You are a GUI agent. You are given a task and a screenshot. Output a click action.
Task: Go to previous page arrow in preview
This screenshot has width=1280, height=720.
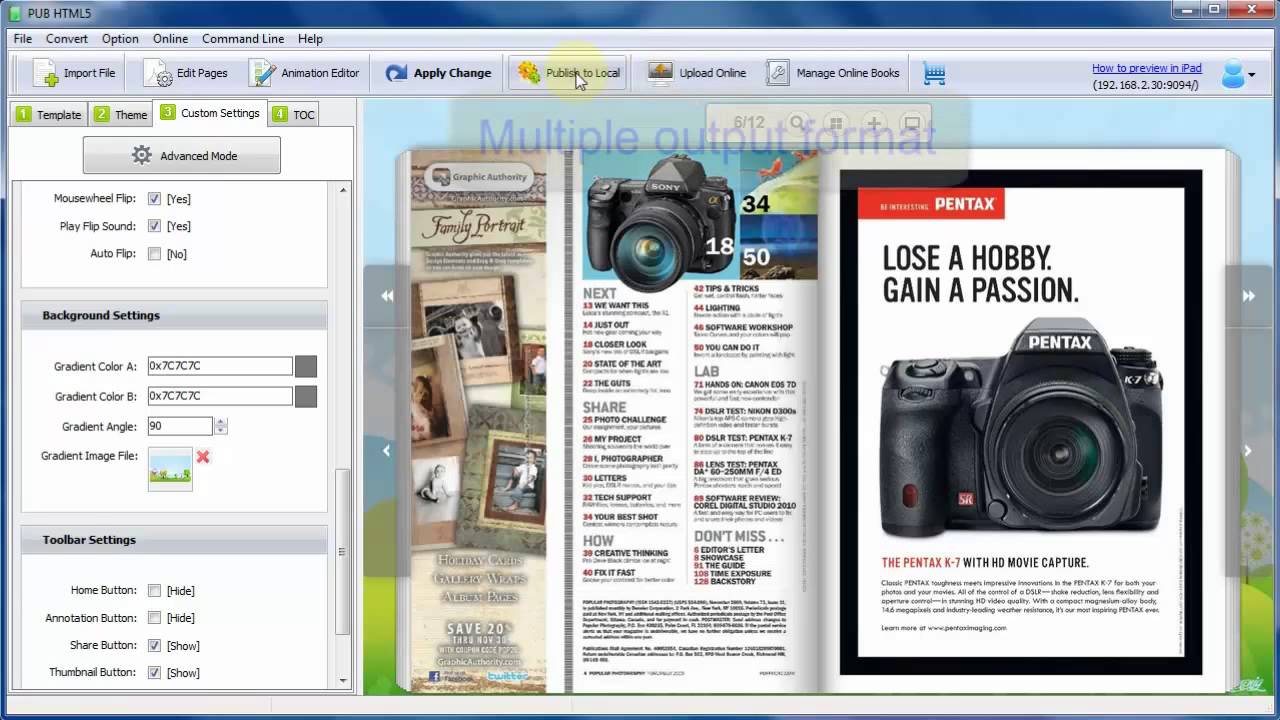[387, 451]
